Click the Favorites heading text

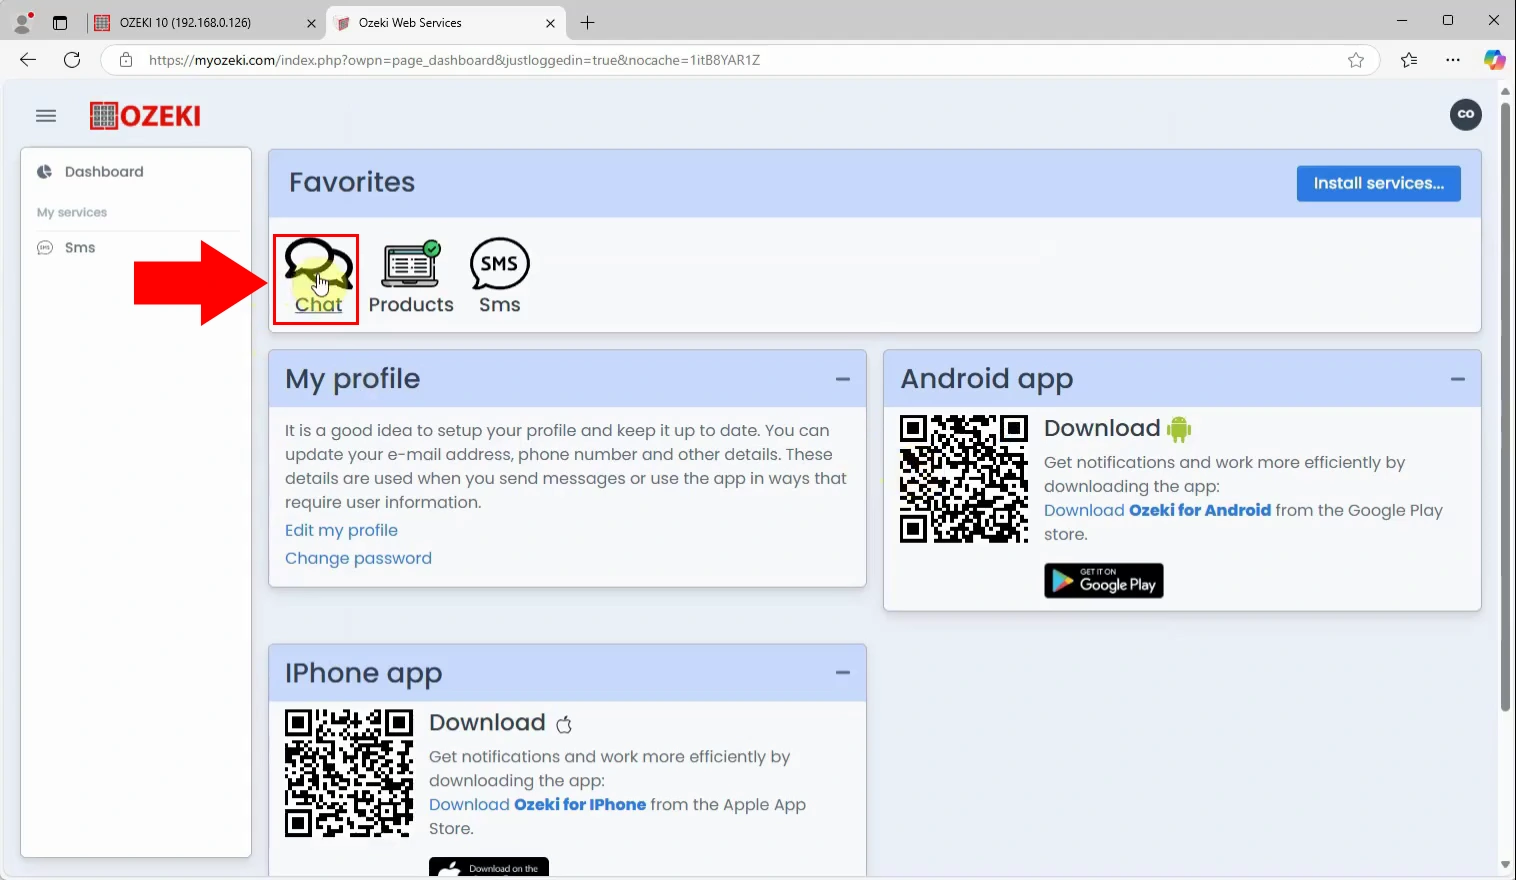pos(352,182)
